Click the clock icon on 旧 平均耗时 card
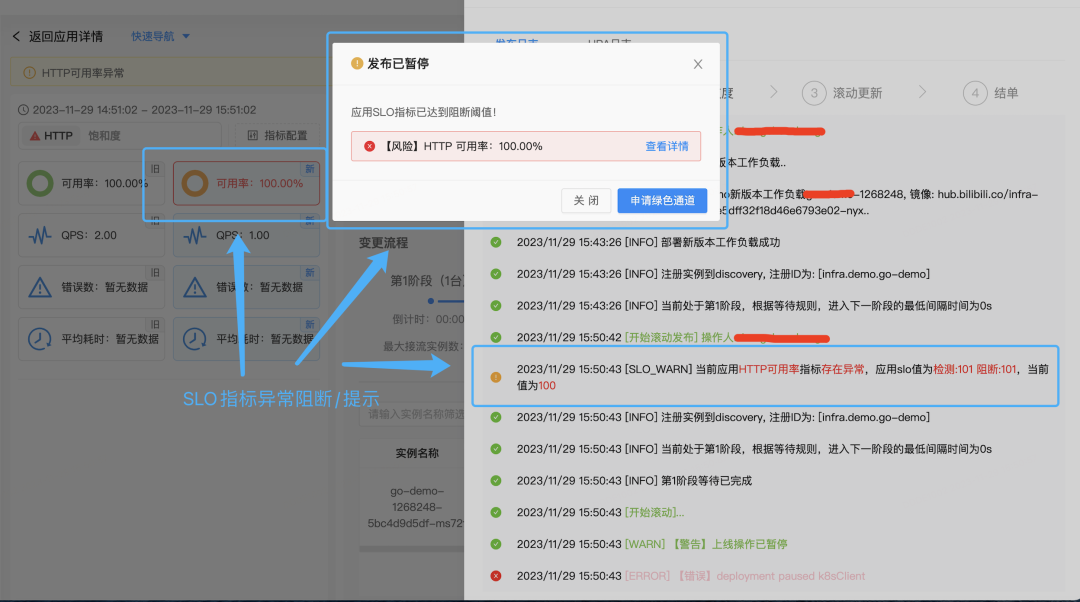Viewport: 1080px width, 602px height. click(x=40, y=338)
